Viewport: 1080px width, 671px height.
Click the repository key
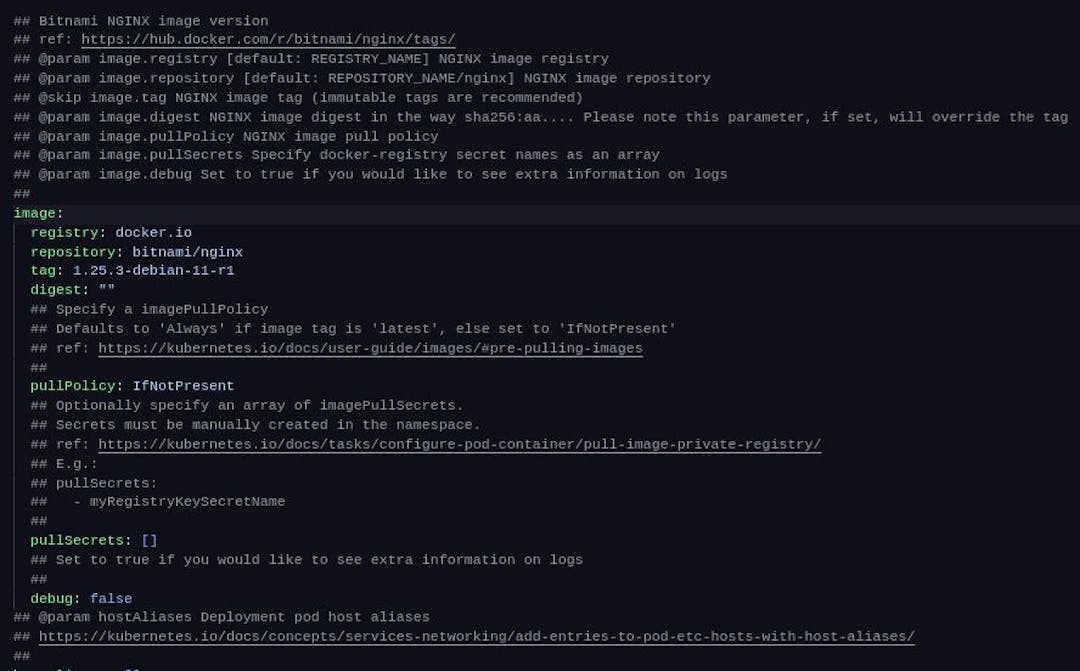click(72, 252)
